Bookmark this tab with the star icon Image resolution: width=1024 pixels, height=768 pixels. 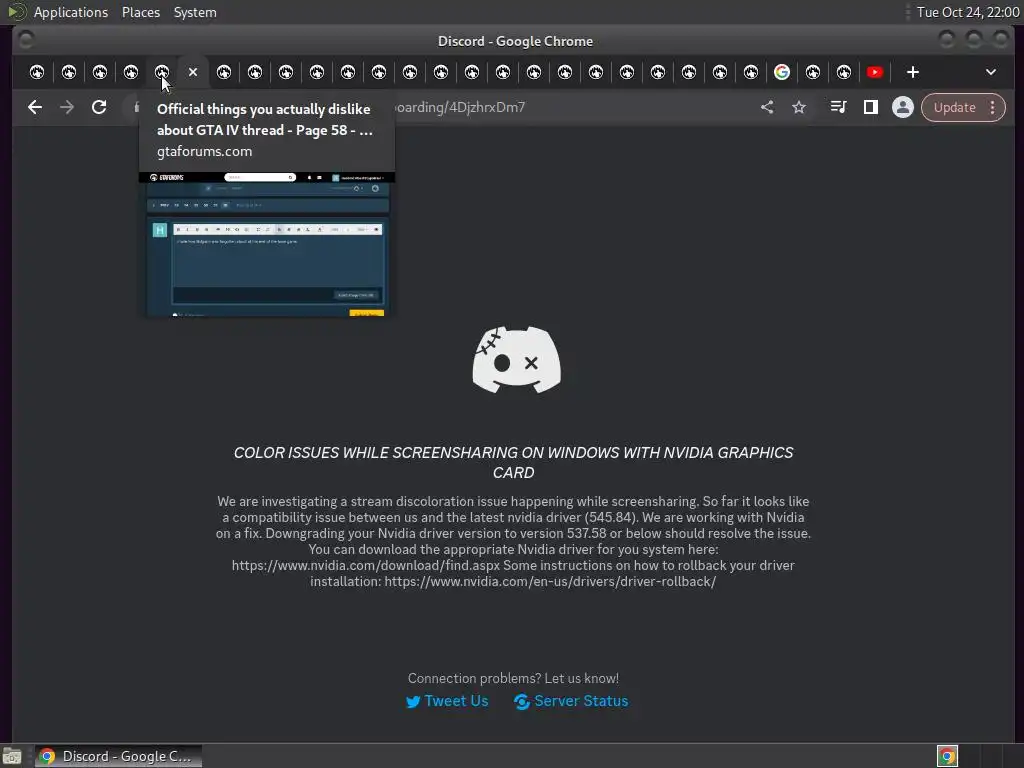pos(799,107)
